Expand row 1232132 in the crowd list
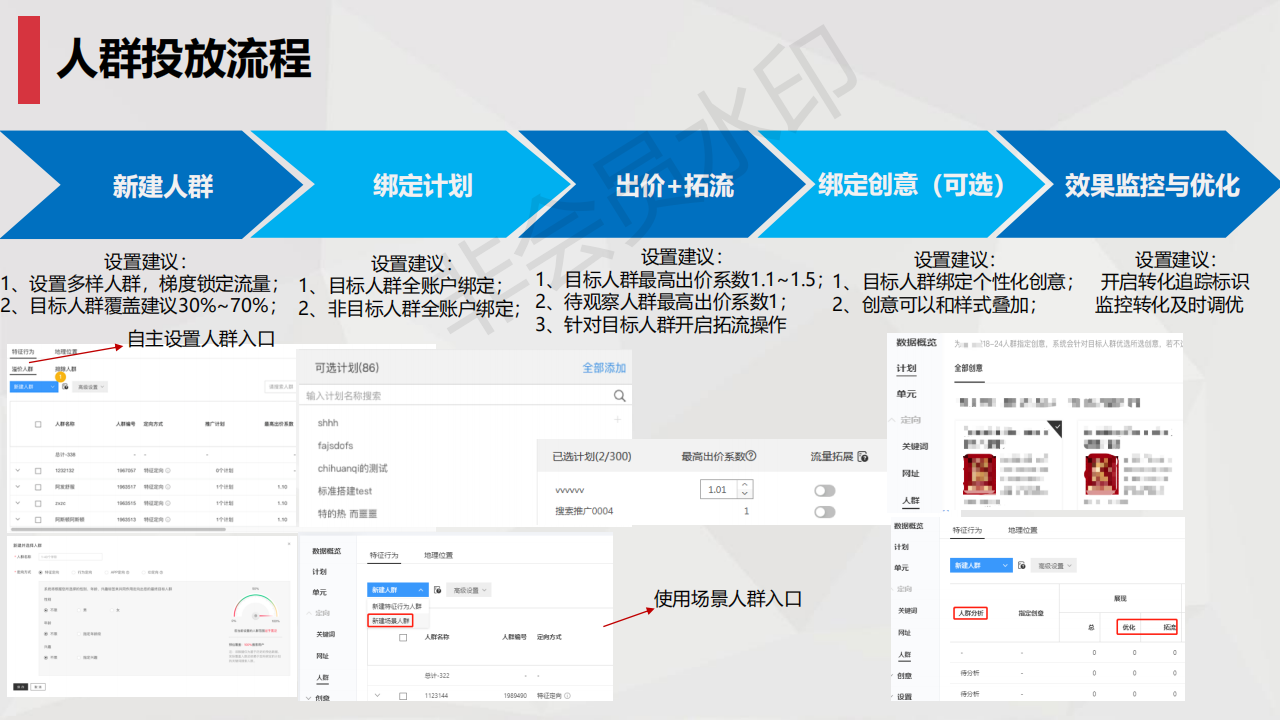This screenshot has width=1280, height=720. point(18,470)
